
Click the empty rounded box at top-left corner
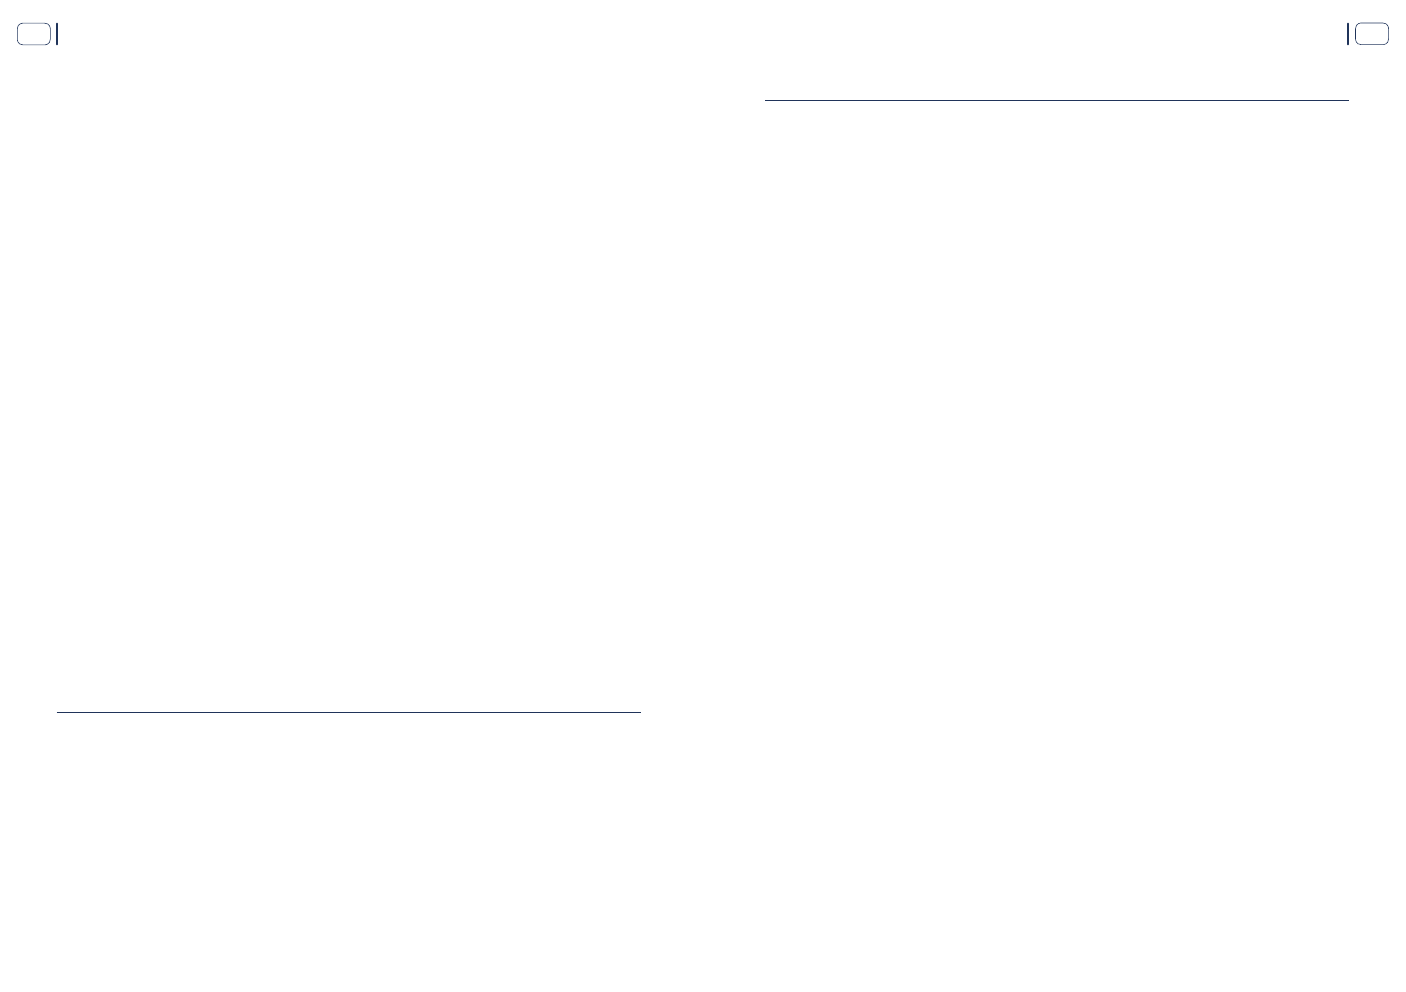pyautogui.click(x=34, y=34)
